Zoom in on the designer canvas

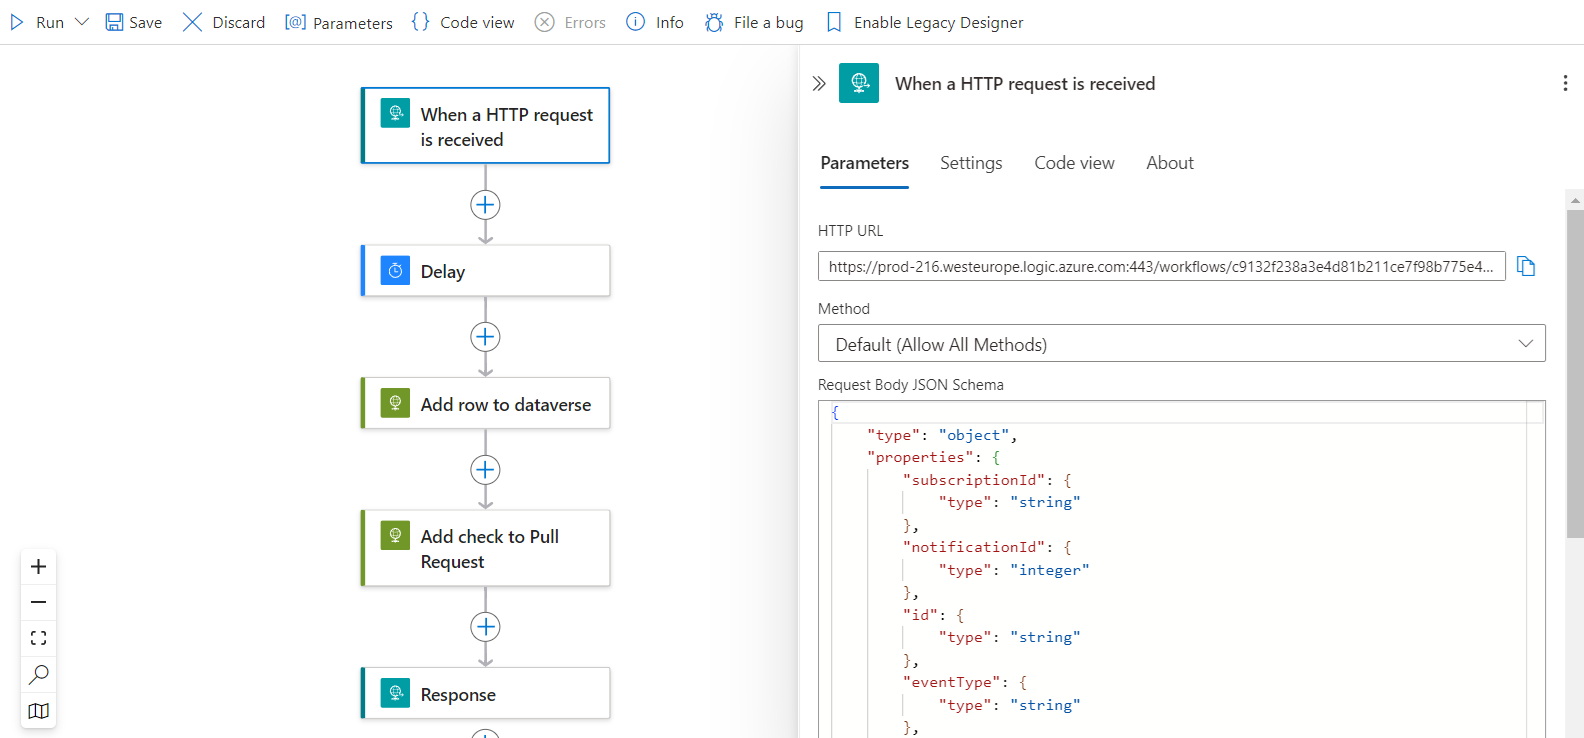(x=38, y=567)
